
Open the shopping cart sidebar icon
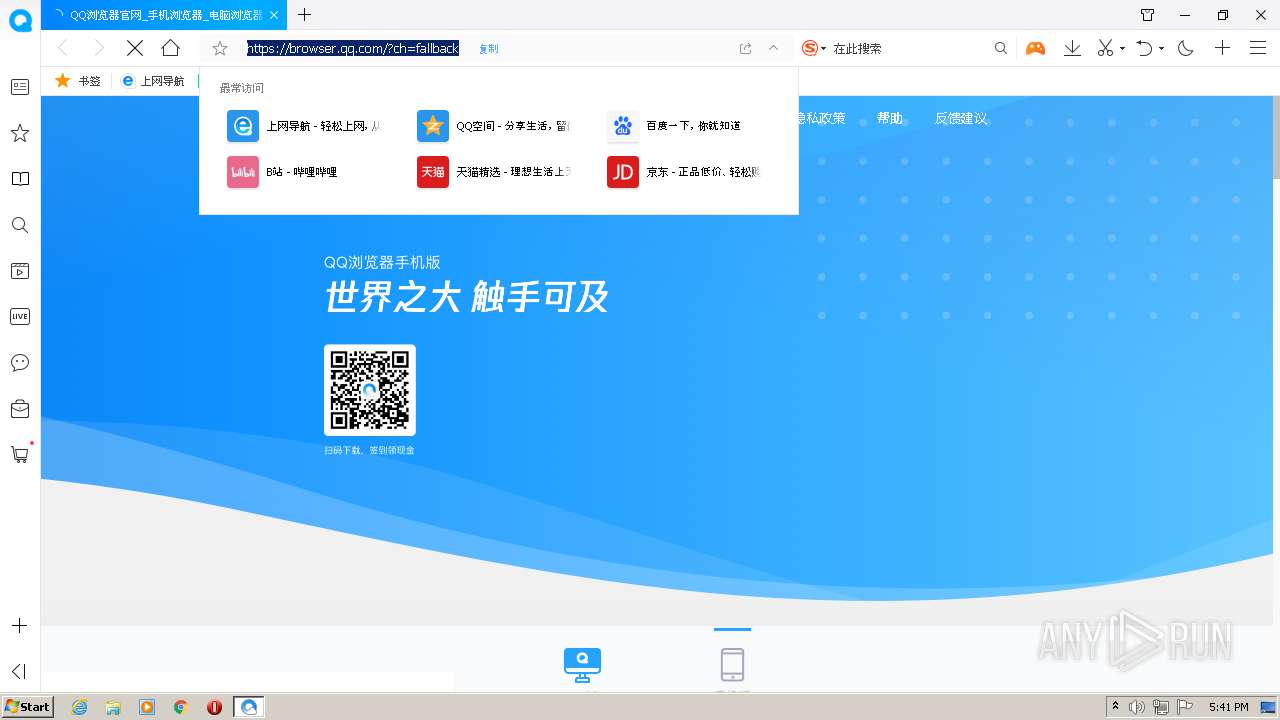(x=20, y=454)
